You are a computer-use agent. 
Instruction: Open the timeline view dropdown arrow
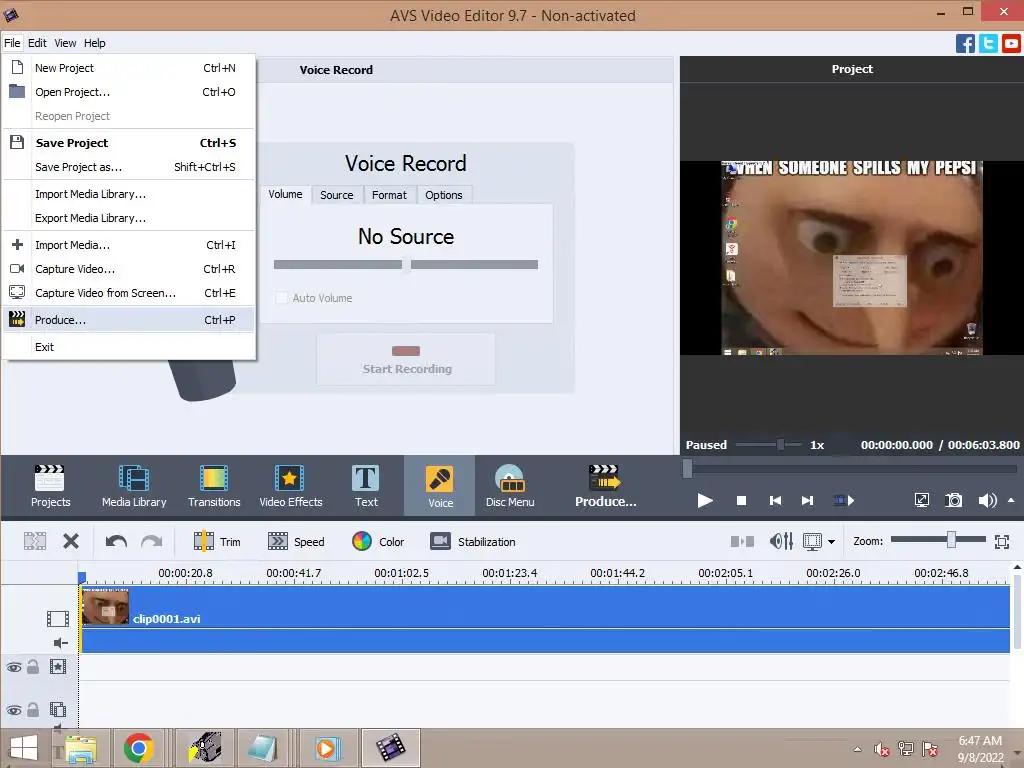coord(831,542)
